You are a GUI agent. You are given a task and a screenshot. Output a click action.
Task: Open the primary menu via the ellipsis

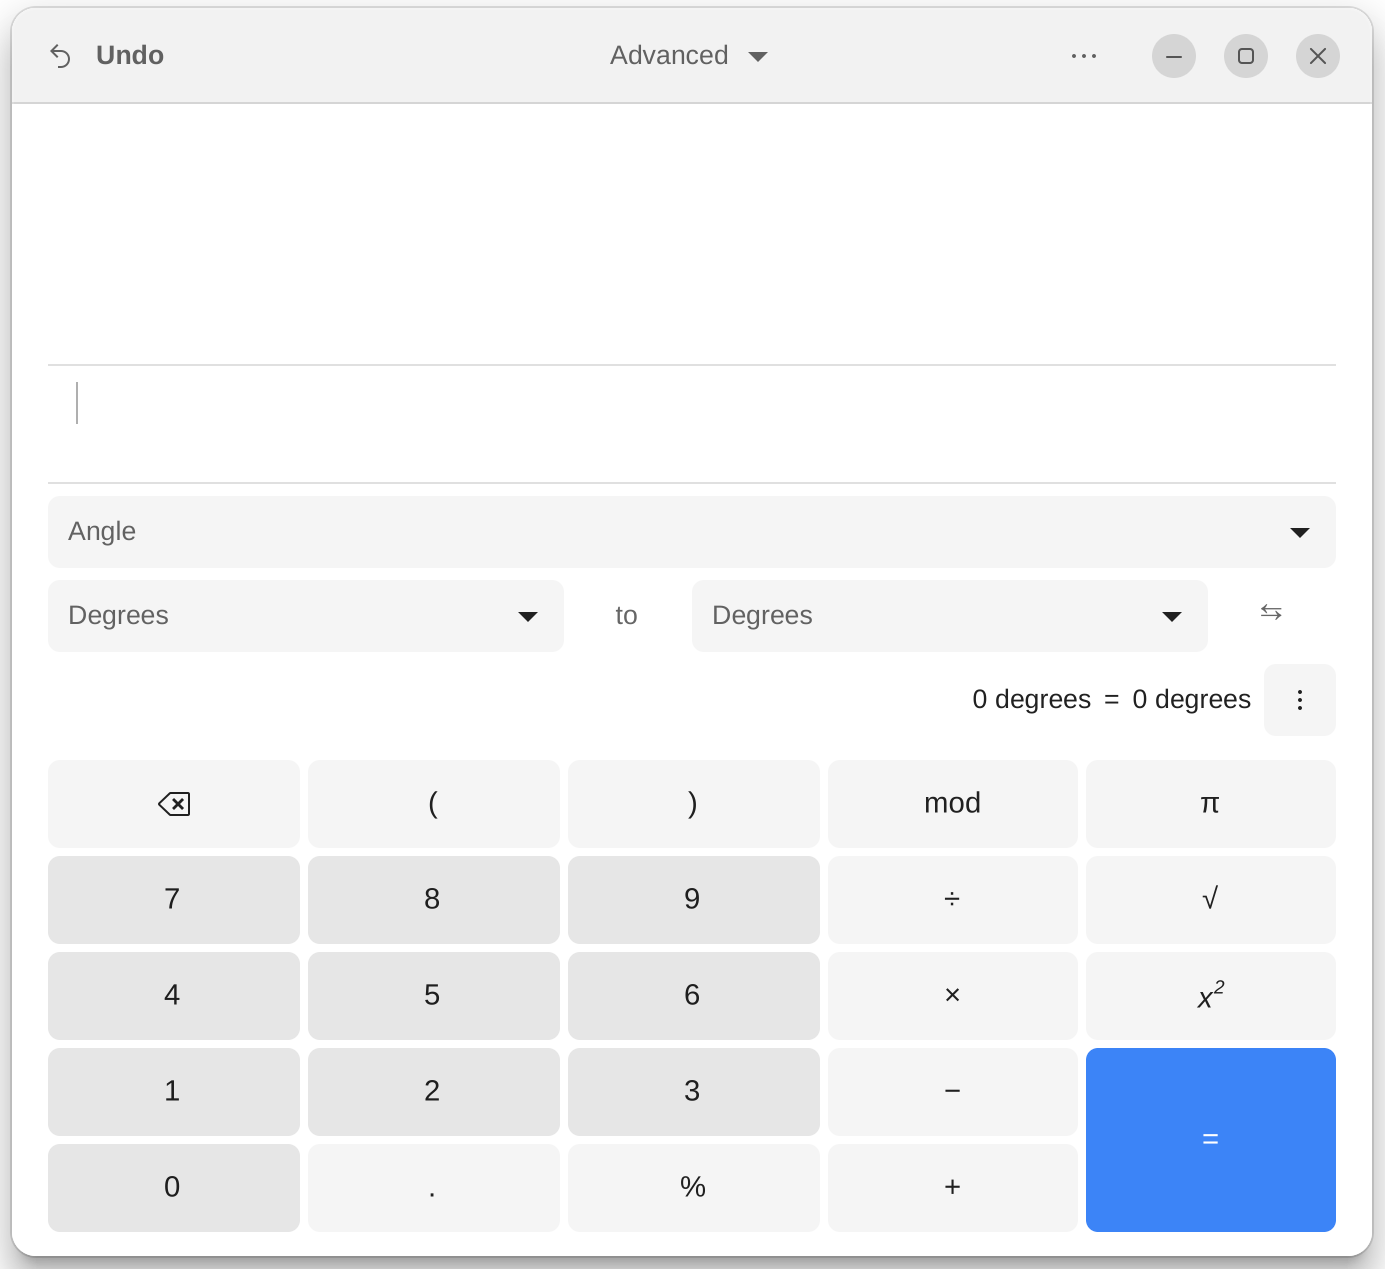point(1084,55)
